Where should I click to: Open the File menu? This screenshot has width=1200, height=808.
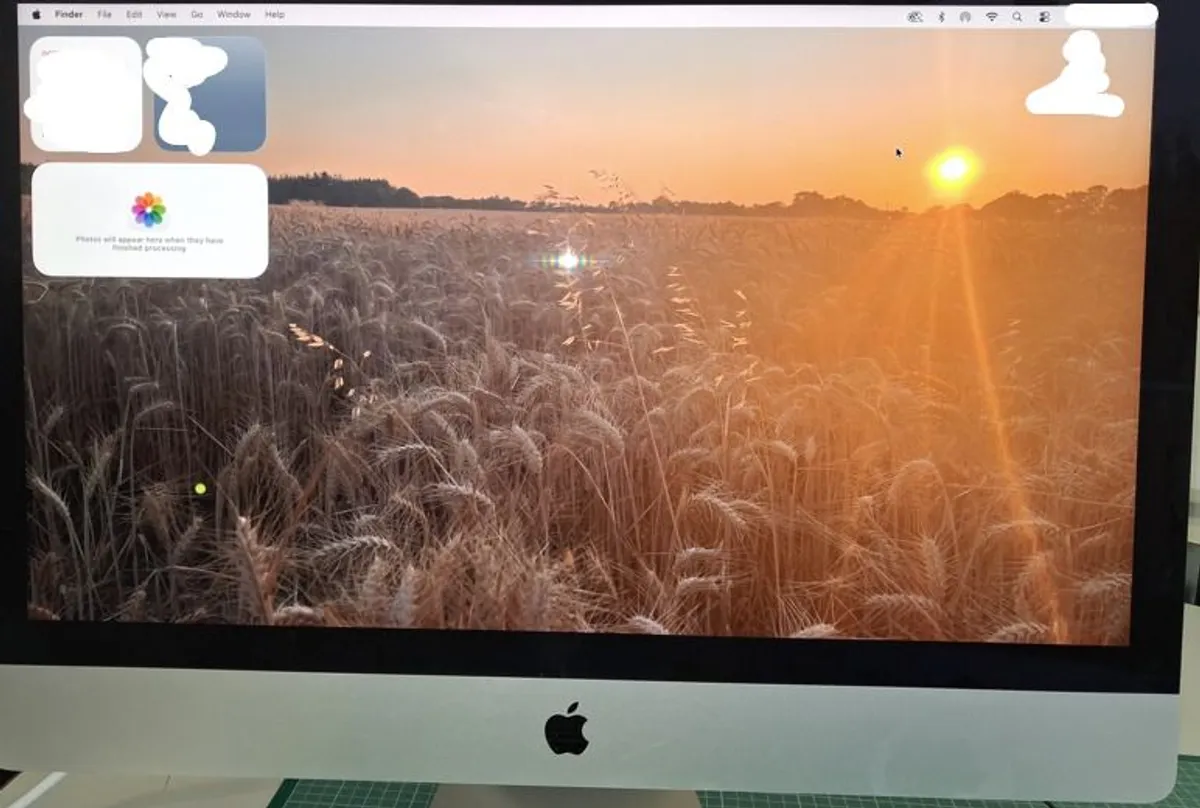click(105, 15)
